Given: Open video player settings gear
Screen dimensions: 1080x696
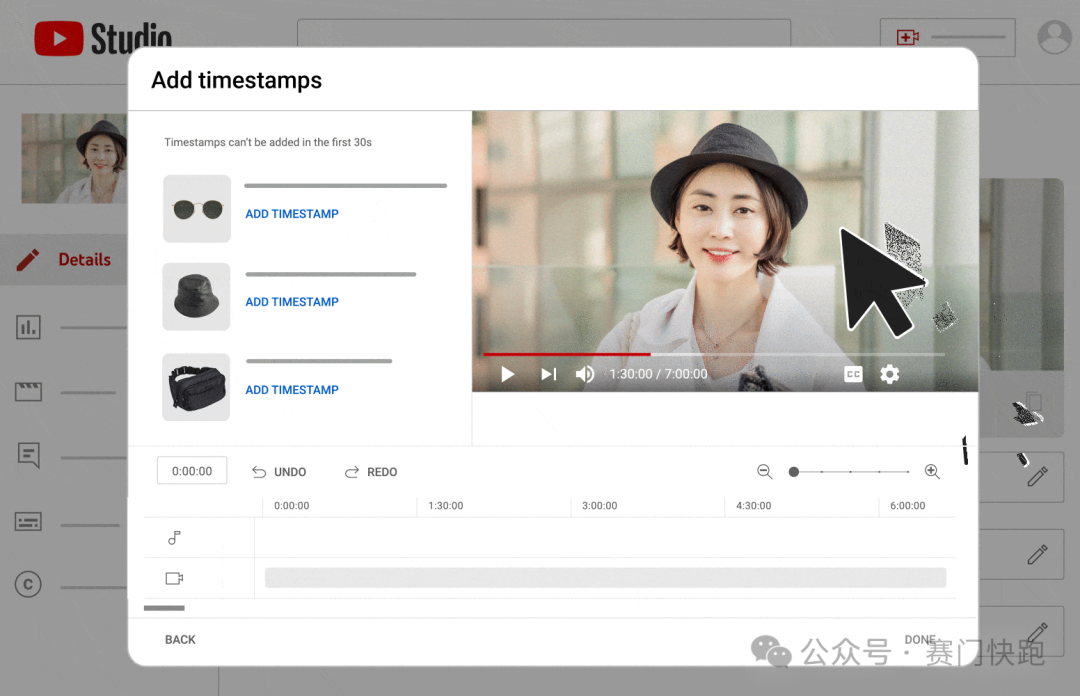Looking at the screenshot, I should click(x=889, y=374).
